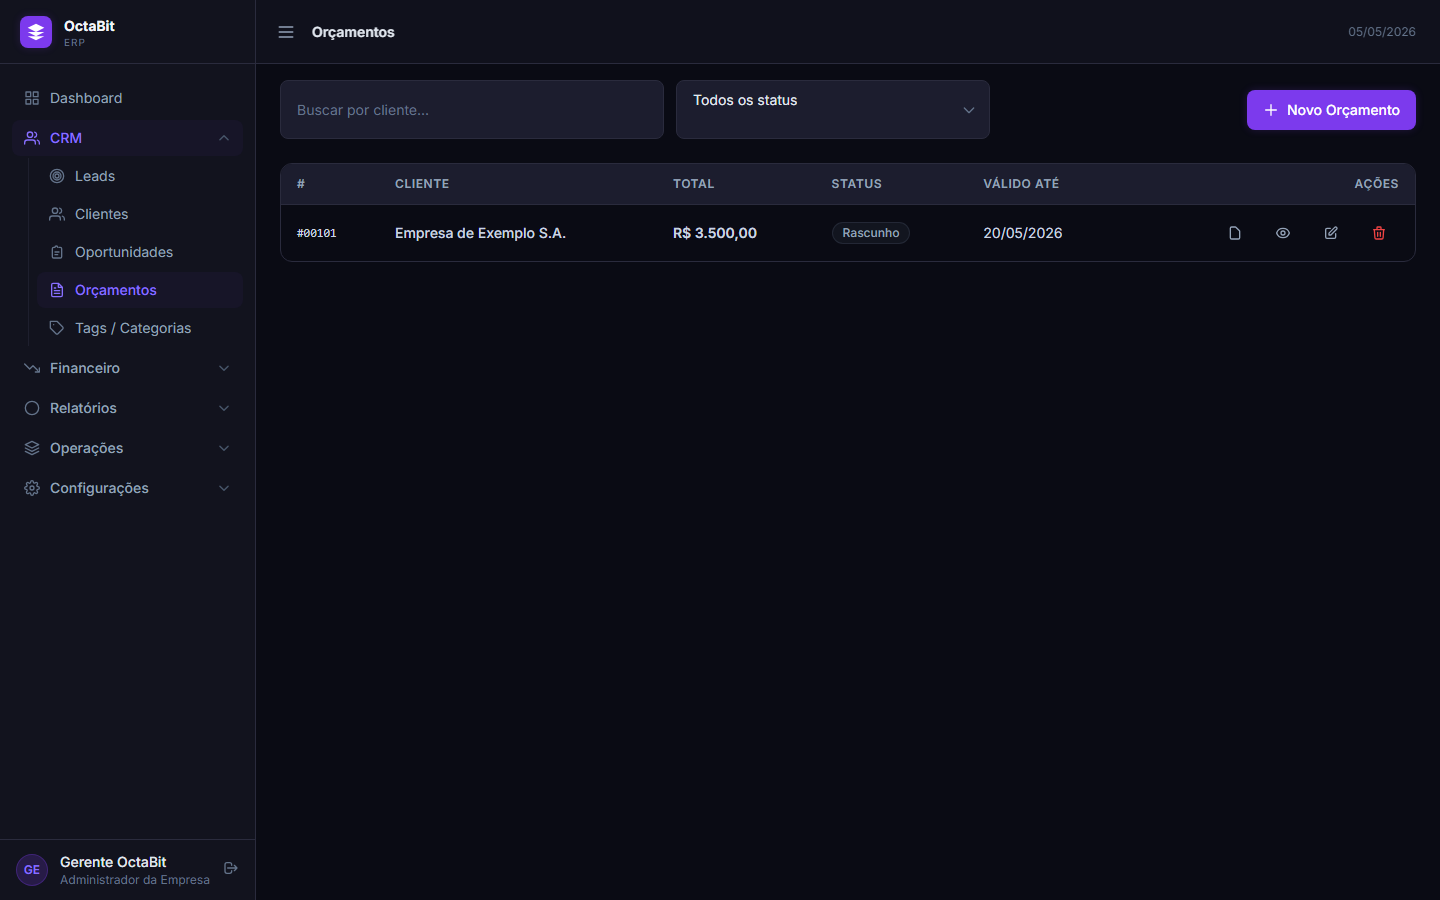The height and width of the screenshot is (900, 1440).
Task: Delete quote #00101 with the red trash icon
Action: pos(1379,233)
